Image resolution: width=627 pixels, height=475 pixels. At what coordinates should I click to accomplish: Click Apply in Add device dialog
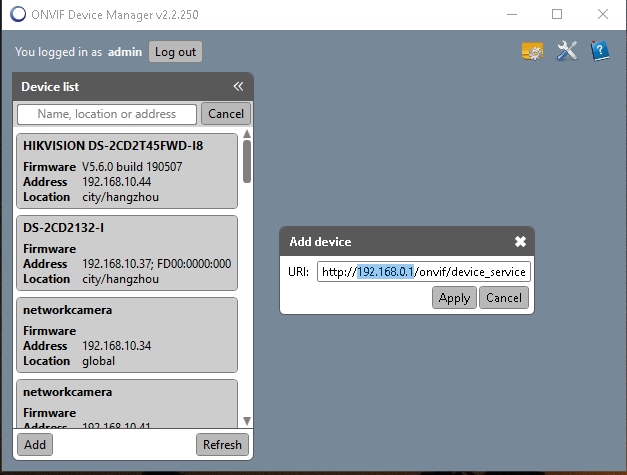click(454, 298)
